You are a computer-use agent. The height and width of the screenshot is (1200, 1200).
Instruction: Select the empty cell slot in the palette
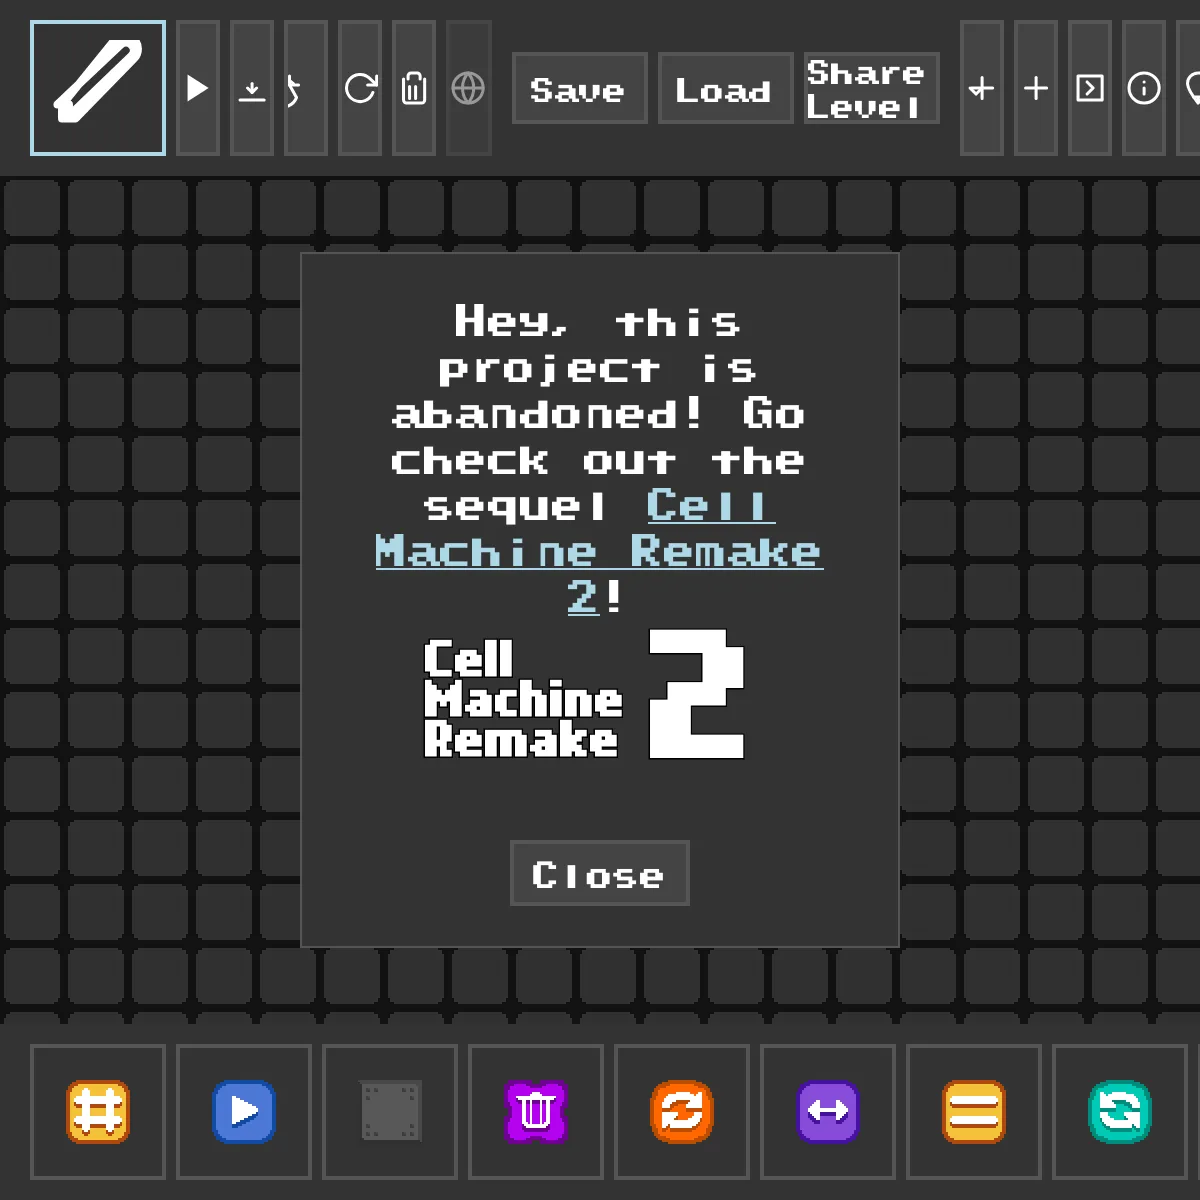click(390, 1111)
